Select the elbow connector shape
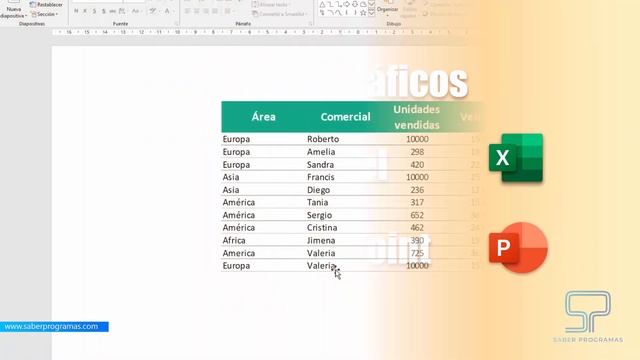 [331, 4]
